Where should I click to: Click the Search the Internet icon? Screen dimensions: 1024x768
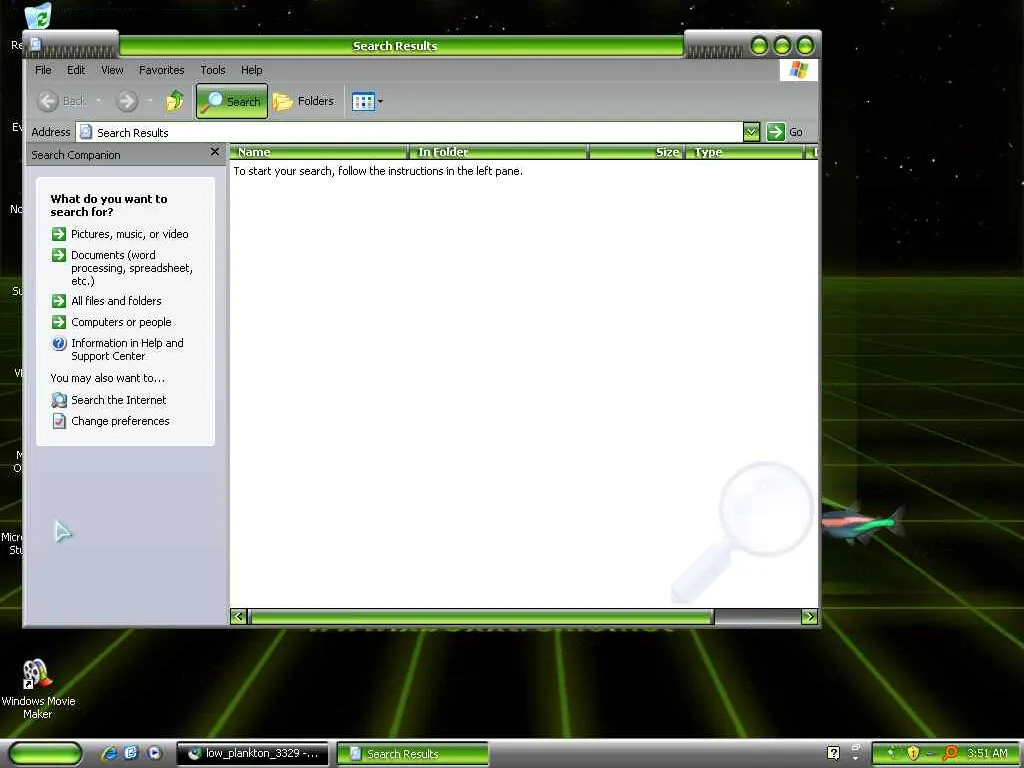pos(59,400)
